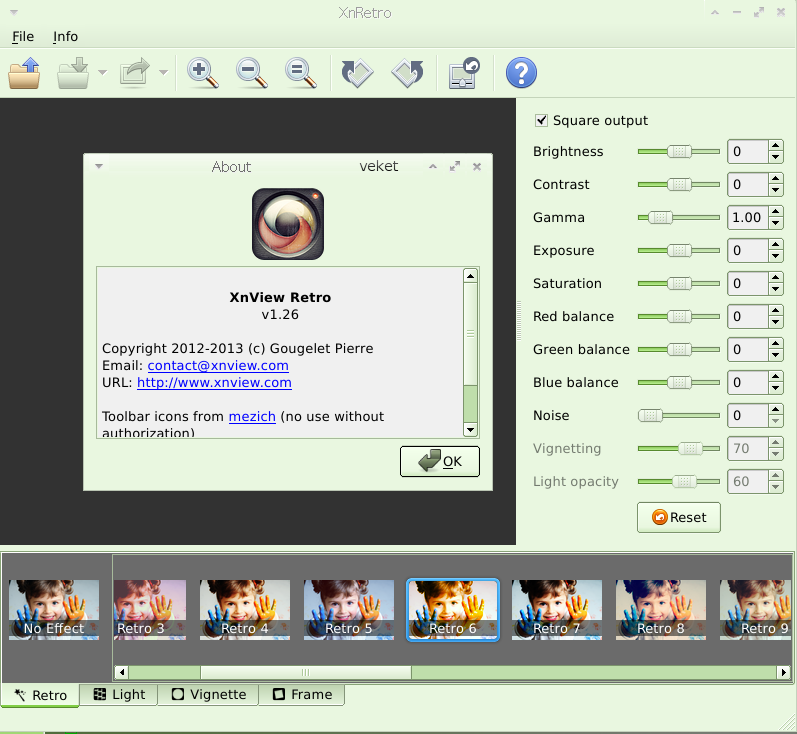Image resolution: width=797 pixels, height=734 pixels.
Task: Maximize the About dialog
Action: tap(455, 167)
